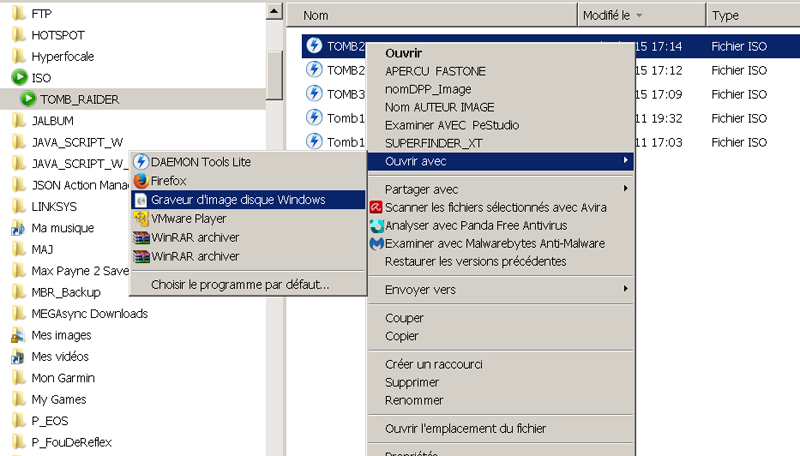Viewport: 800px width, 456px height.
Task: Click the JALBUM folder icon
Action: tap(18, 120)
